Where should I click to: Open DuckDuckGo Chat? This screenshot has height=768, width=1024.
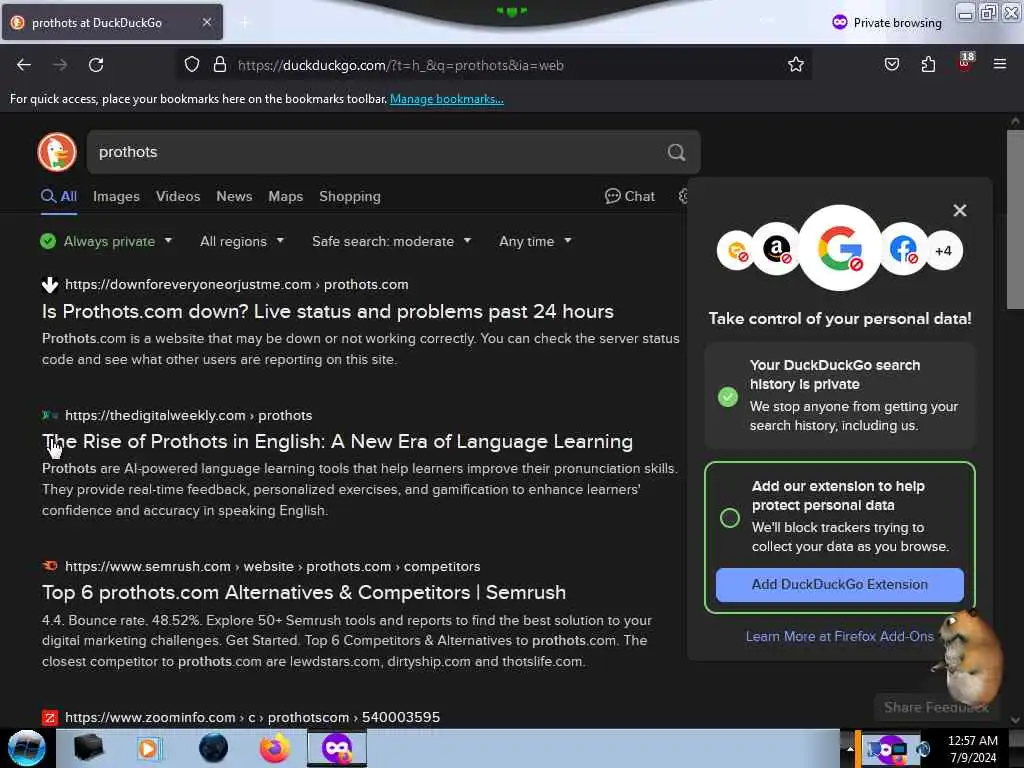pos(630,196)
